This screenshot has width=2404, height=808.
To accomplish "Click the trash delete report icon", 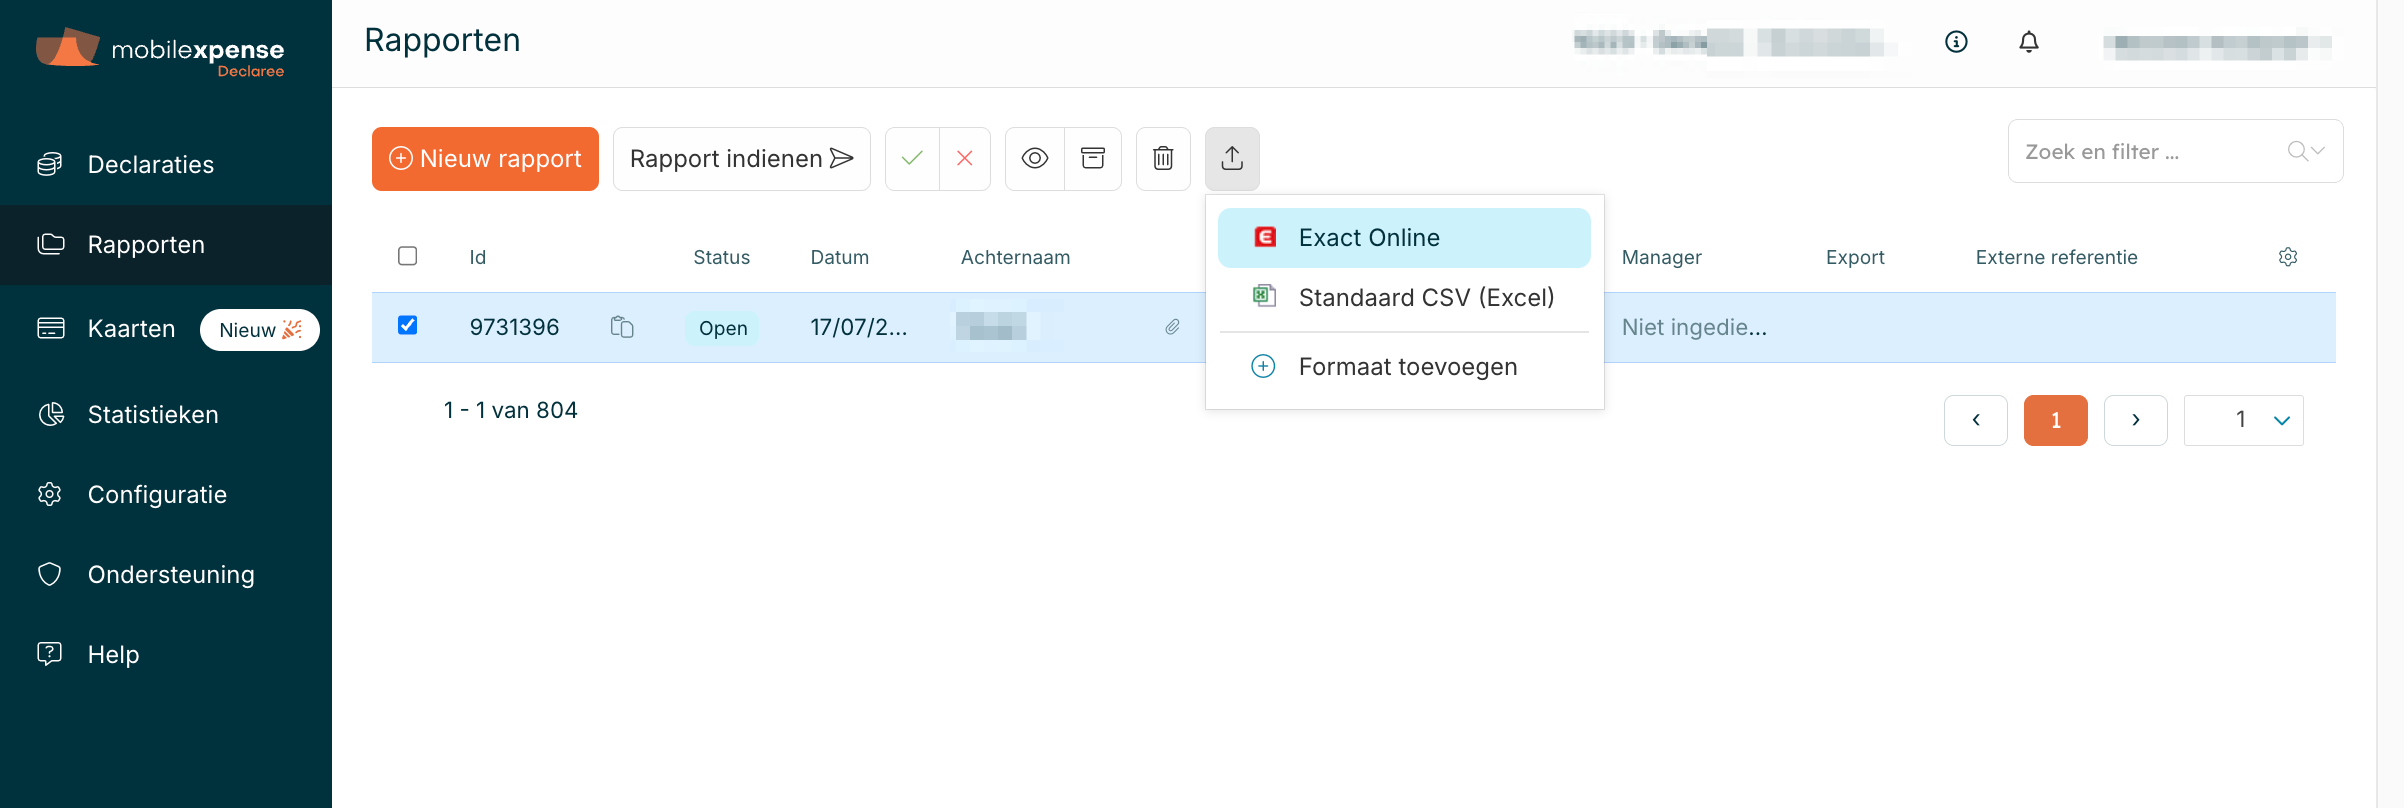I will pyautogui.click(x=1163, y=158).
